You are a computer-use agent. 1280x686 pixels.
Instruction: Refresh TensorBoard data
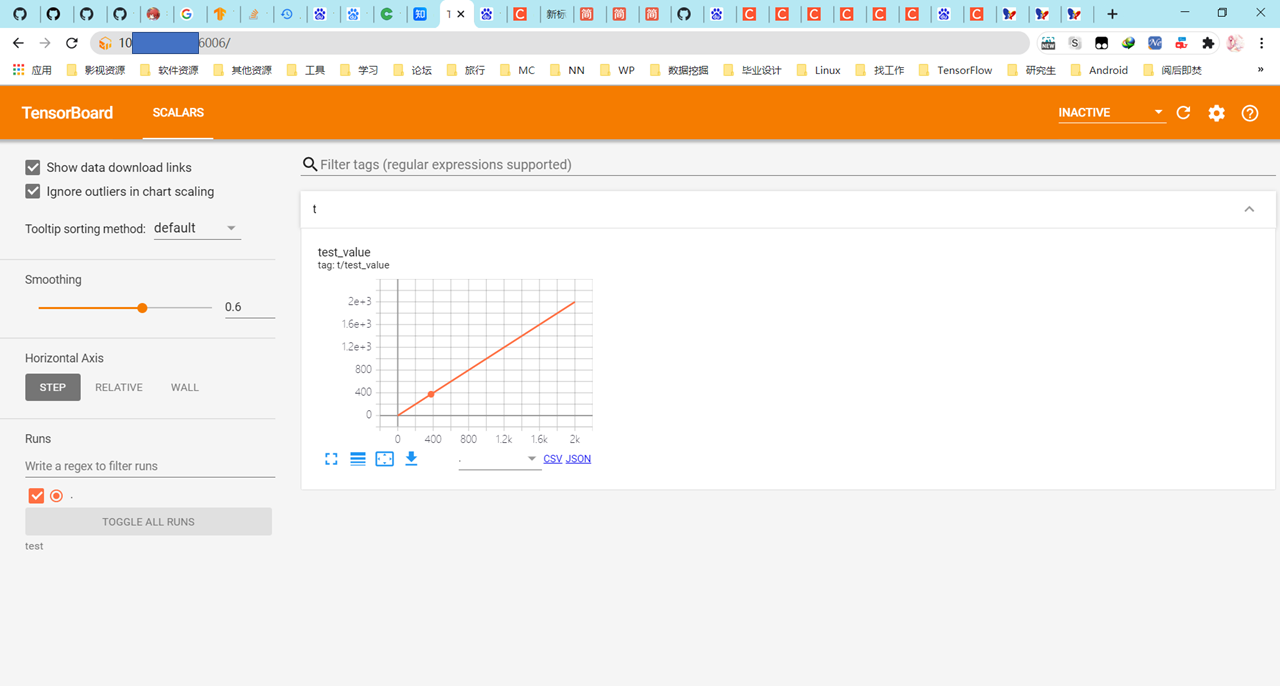coord(1183,113)
